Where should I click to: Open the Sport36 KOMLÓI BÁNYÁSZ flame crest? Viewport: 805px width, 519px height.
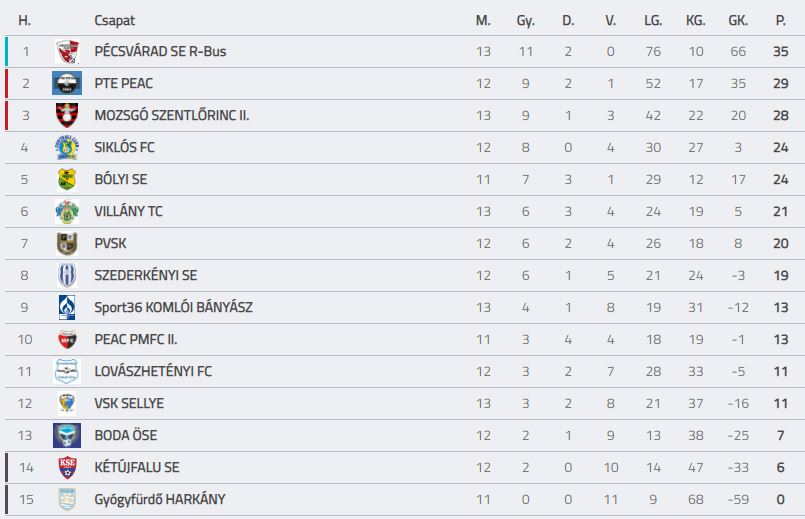click(67, 307)
